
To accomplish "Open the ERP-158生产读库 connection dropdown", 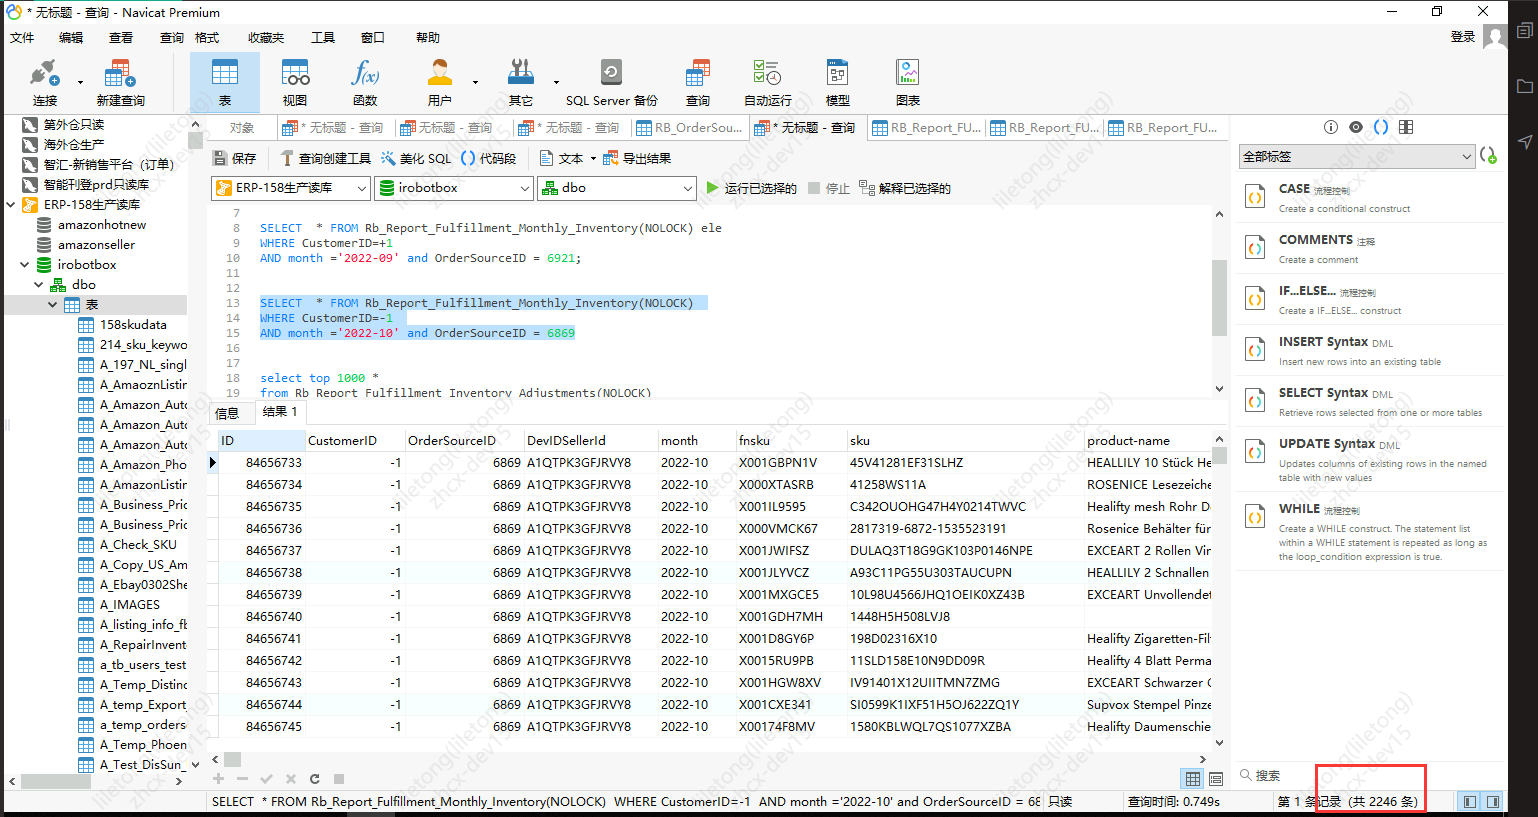I will pos(291,188).
